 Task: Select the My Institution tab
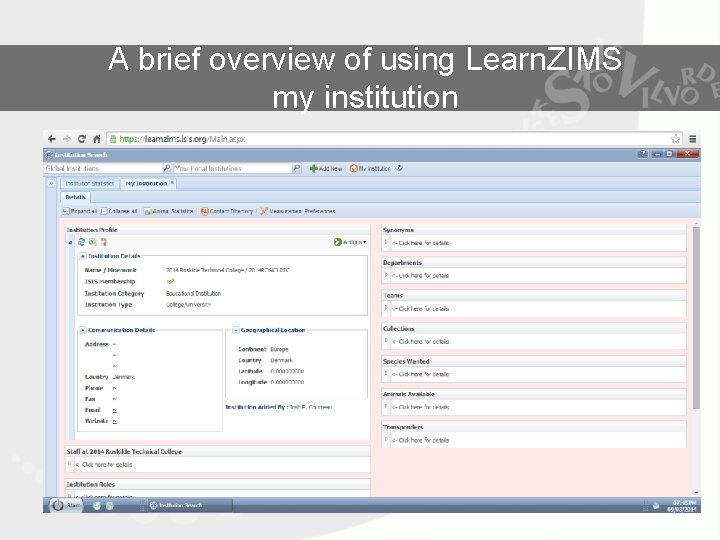146,184
